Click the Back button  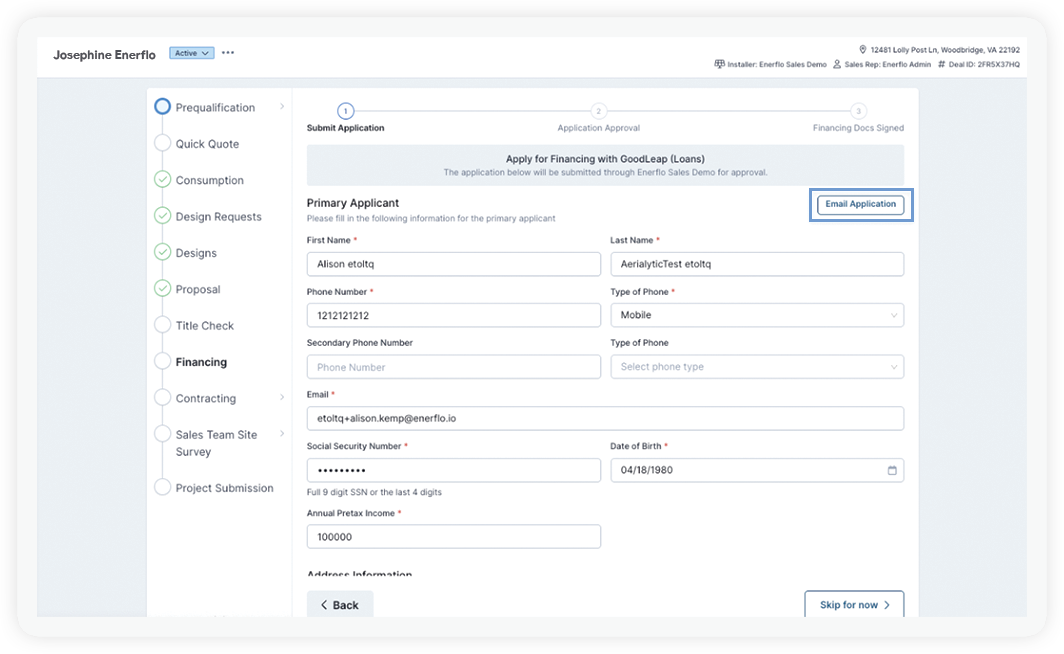click(340, 604)
